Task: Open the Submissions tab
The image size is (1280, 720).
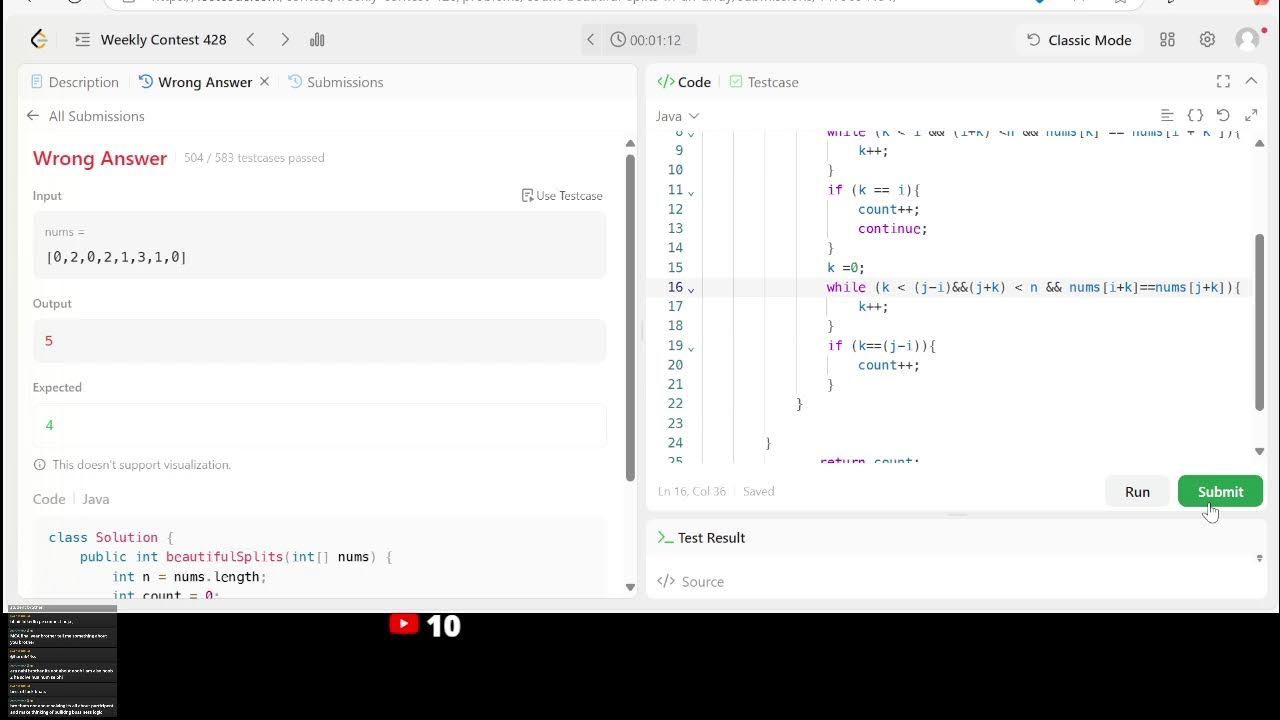Action: (x=336, y=82)
